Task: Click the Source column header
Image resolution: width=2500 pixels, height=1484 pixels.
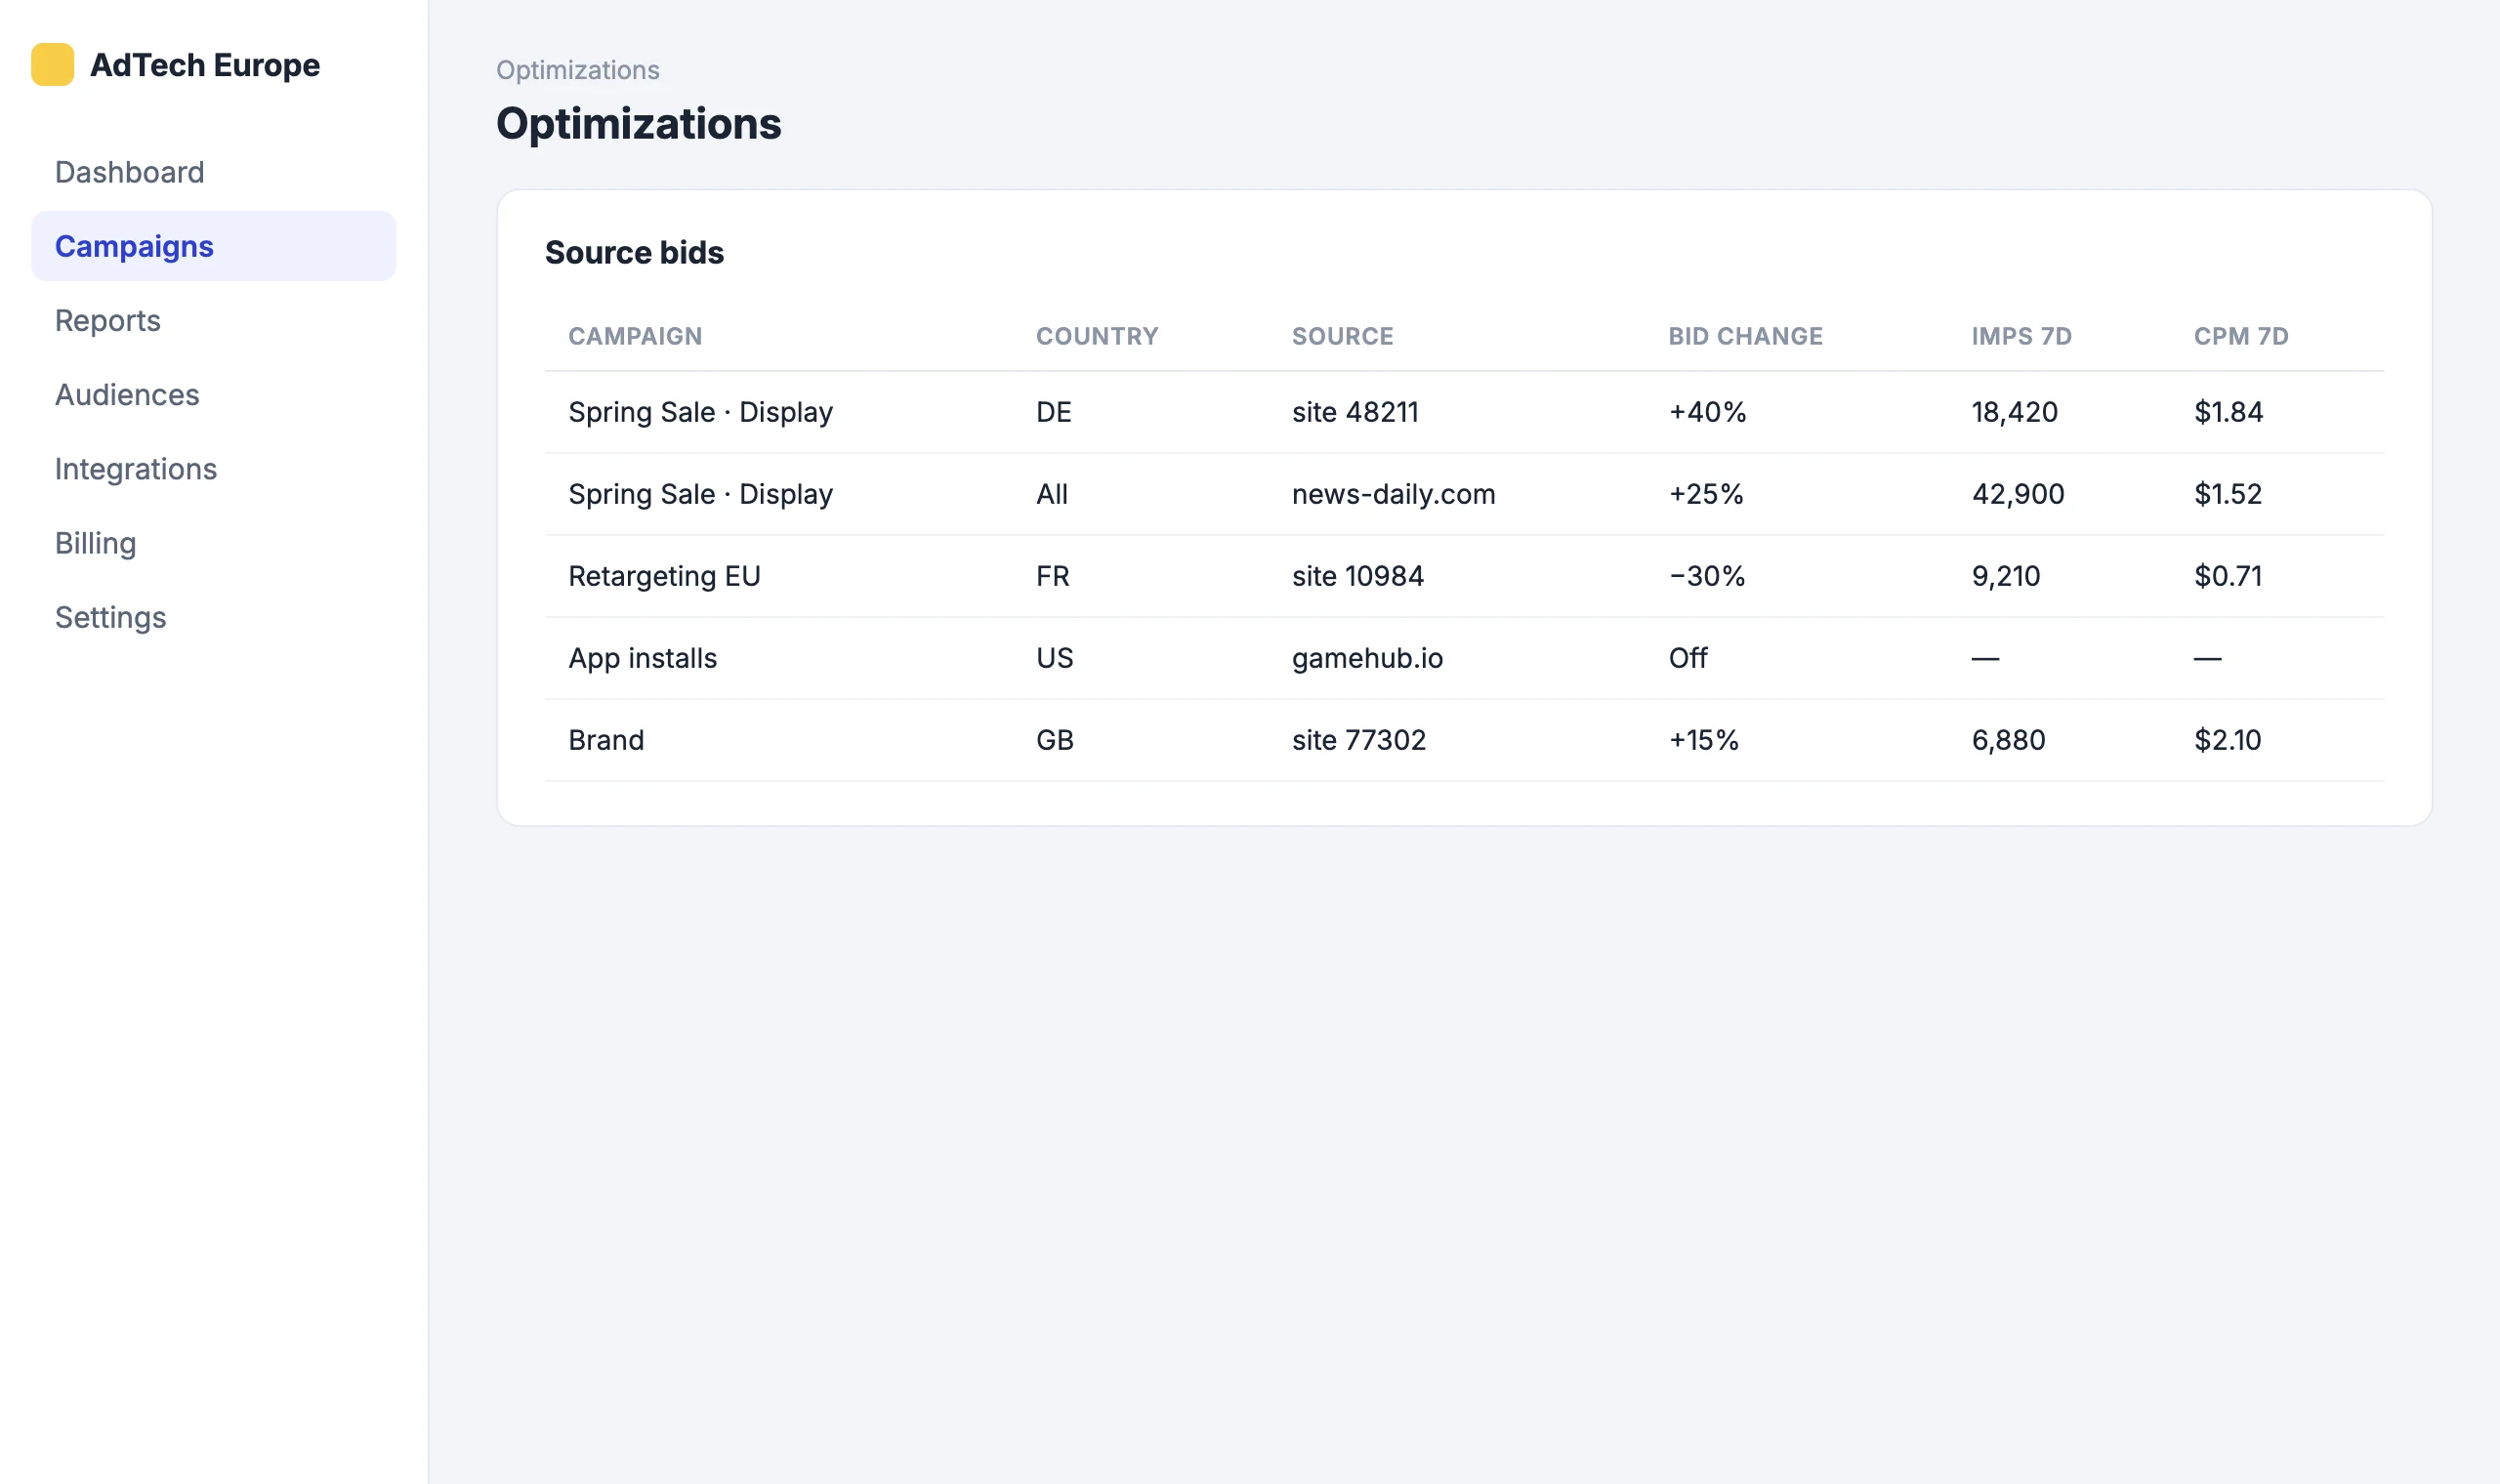Action: 1342,336
